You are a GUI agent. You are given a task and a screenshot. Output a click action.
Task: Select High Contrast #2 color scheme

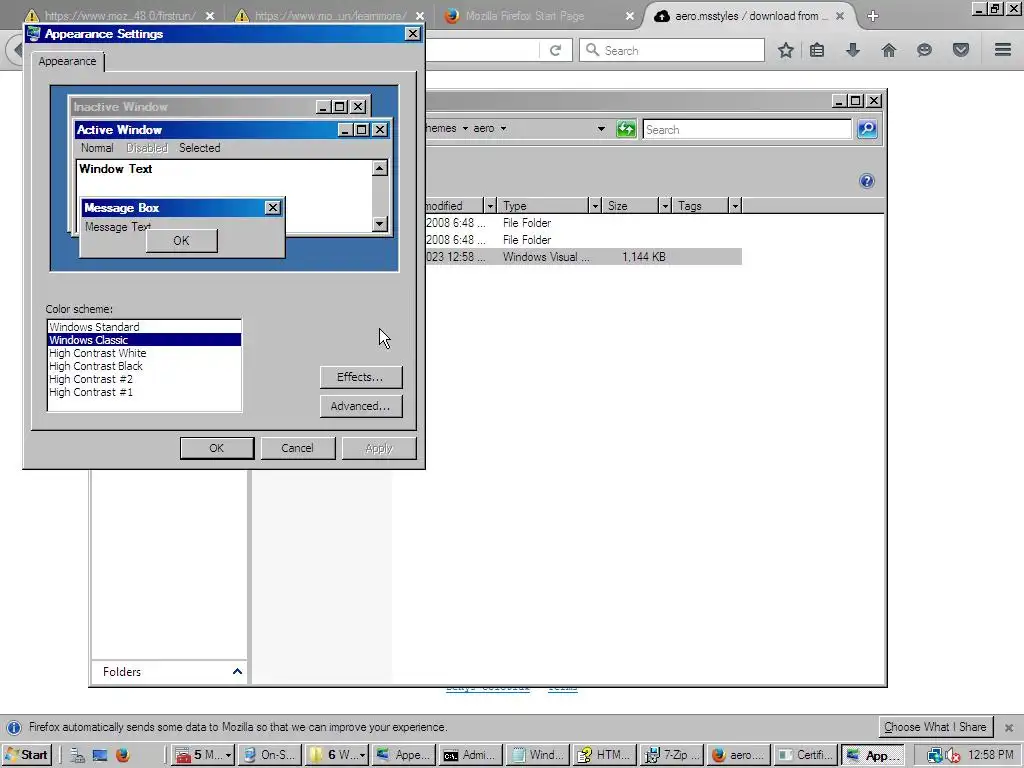pyautogui.click(x=144, y=379)
